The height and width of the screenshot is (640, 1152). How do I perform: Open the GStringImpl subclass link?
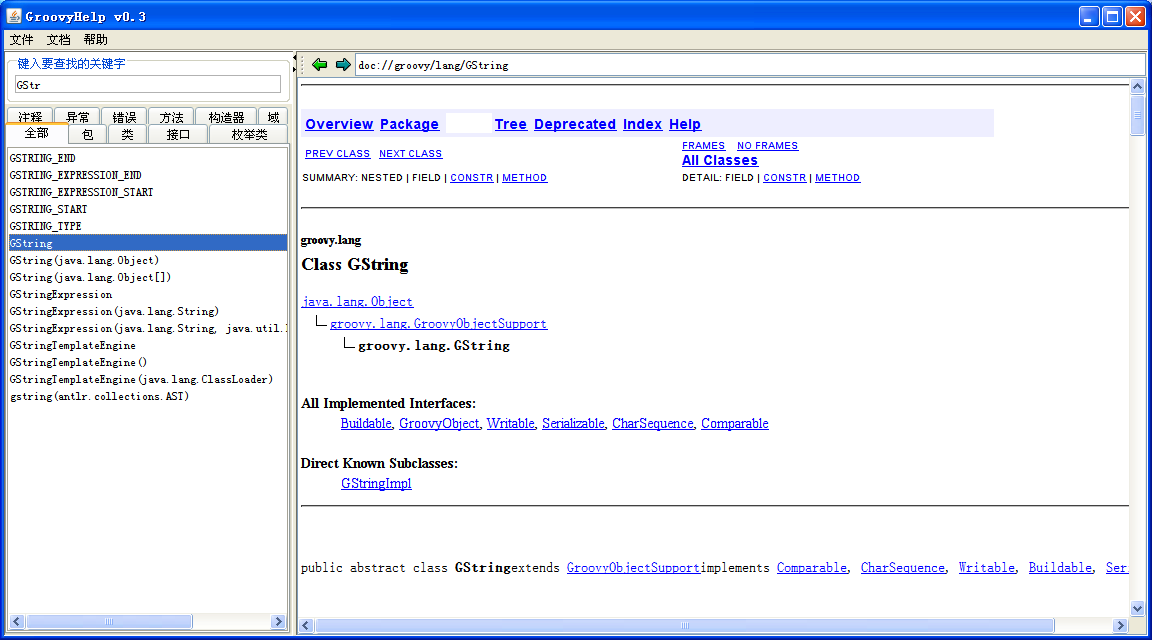pos(376,483)
